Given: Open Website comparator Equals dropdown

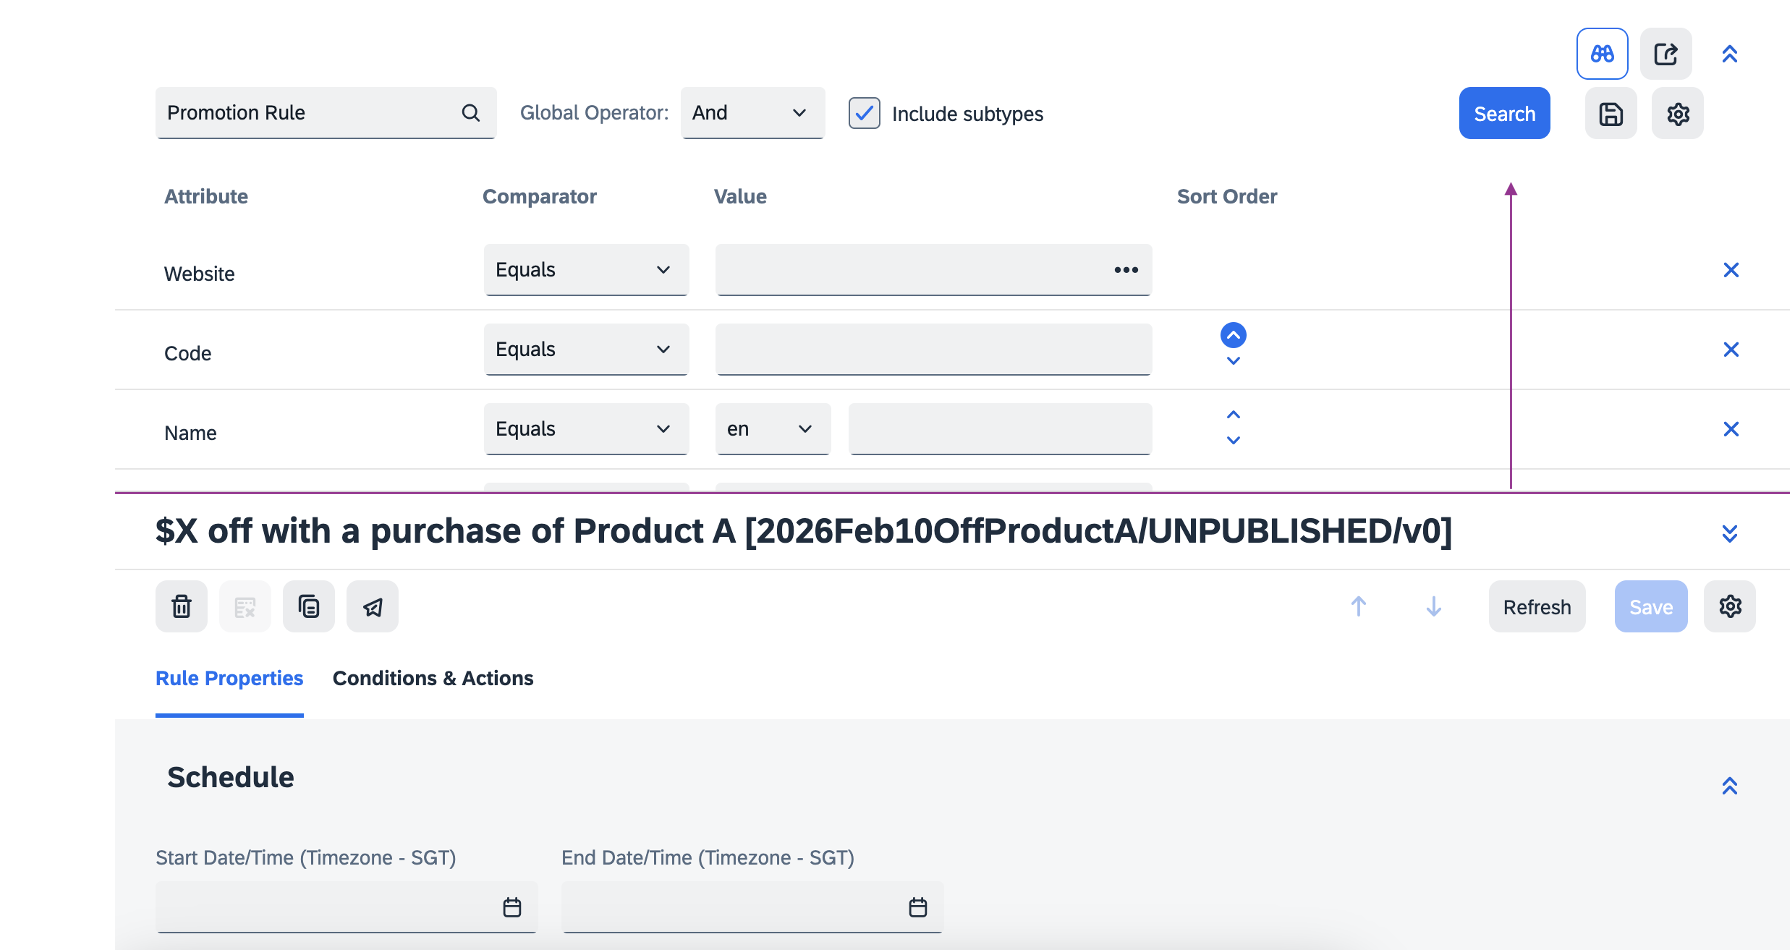Looking at the screenshot, I should [586, 270].
